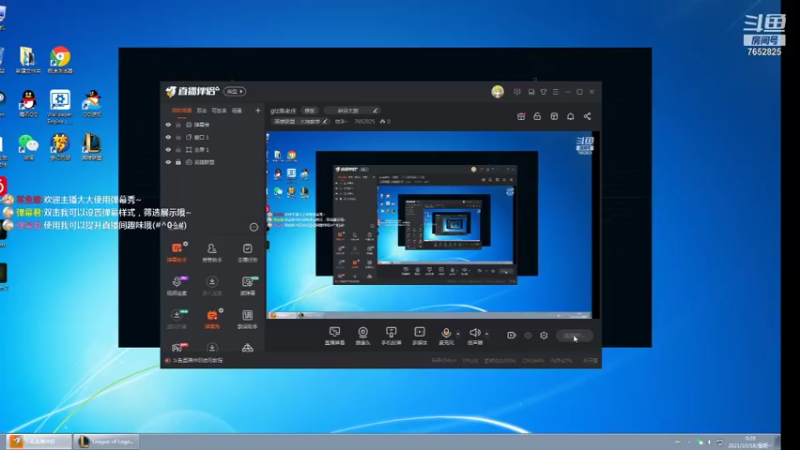Viewport: 800px width, 450px height.
Task: Click the share icon above the preview
Action: 587,116
